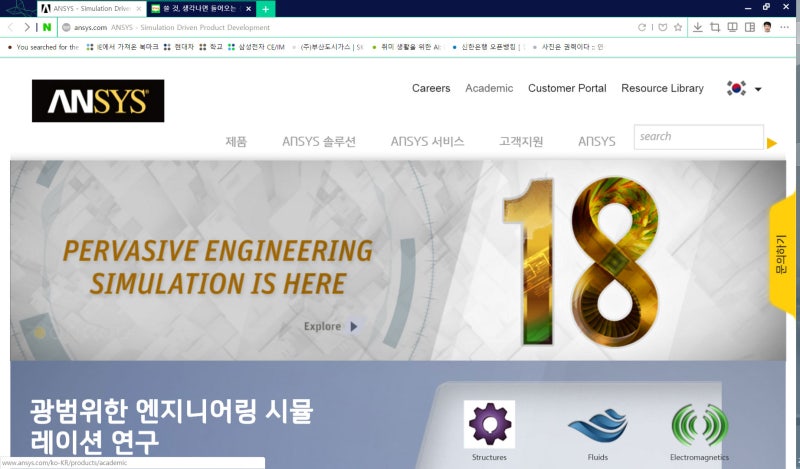
Task: Open the 취미 생활을 위한 bookmark
Action: pyautogui.click(x=407, y=47)
